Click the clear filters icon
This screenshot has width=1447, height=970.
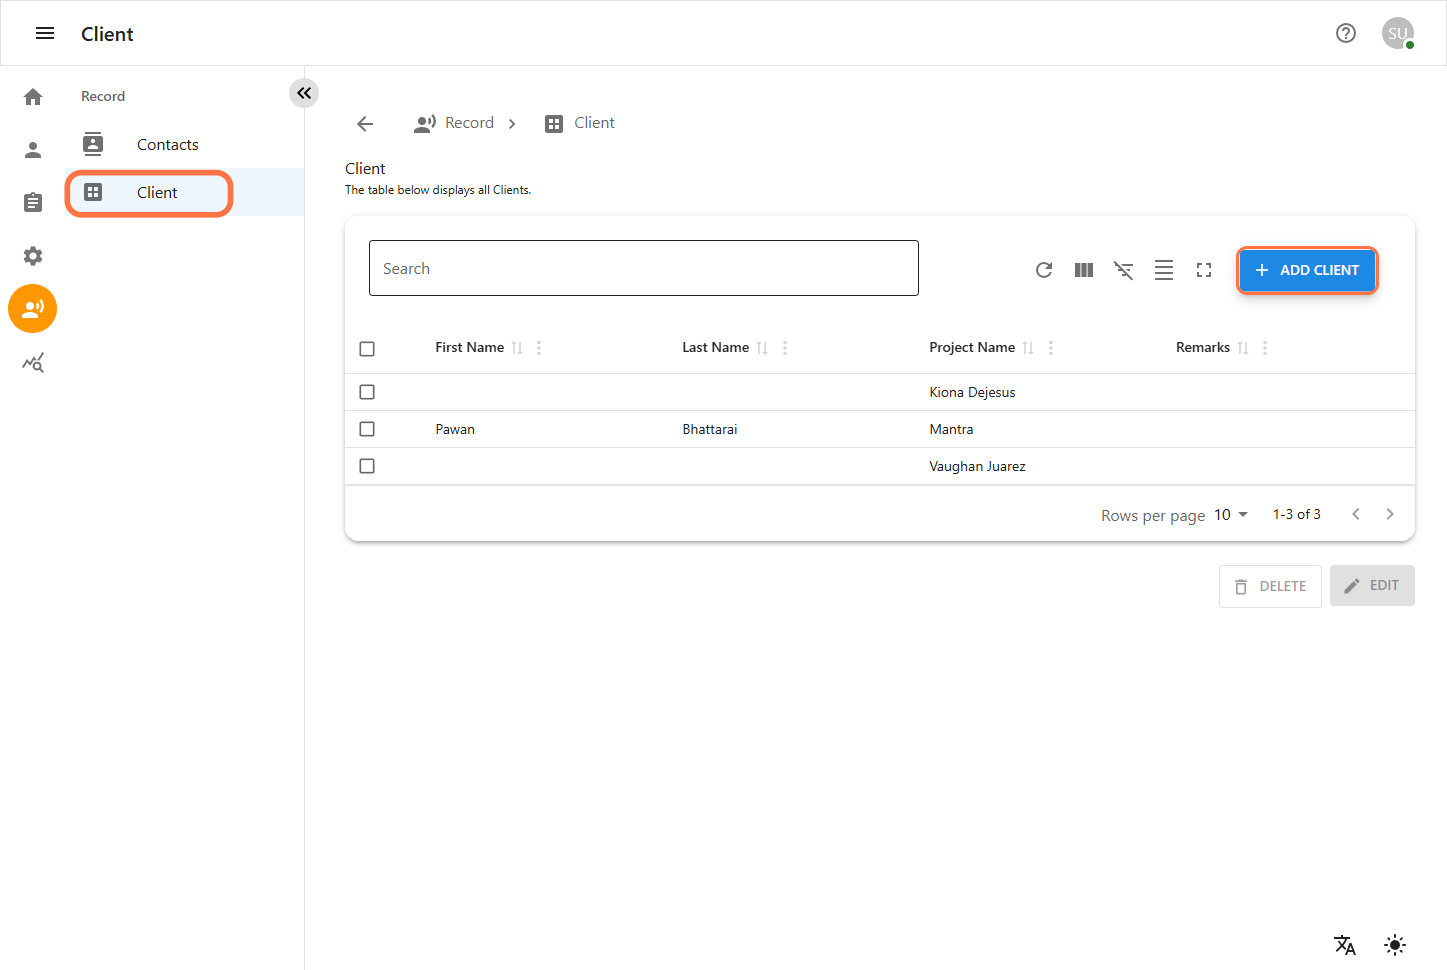(x=1124, y=270)
